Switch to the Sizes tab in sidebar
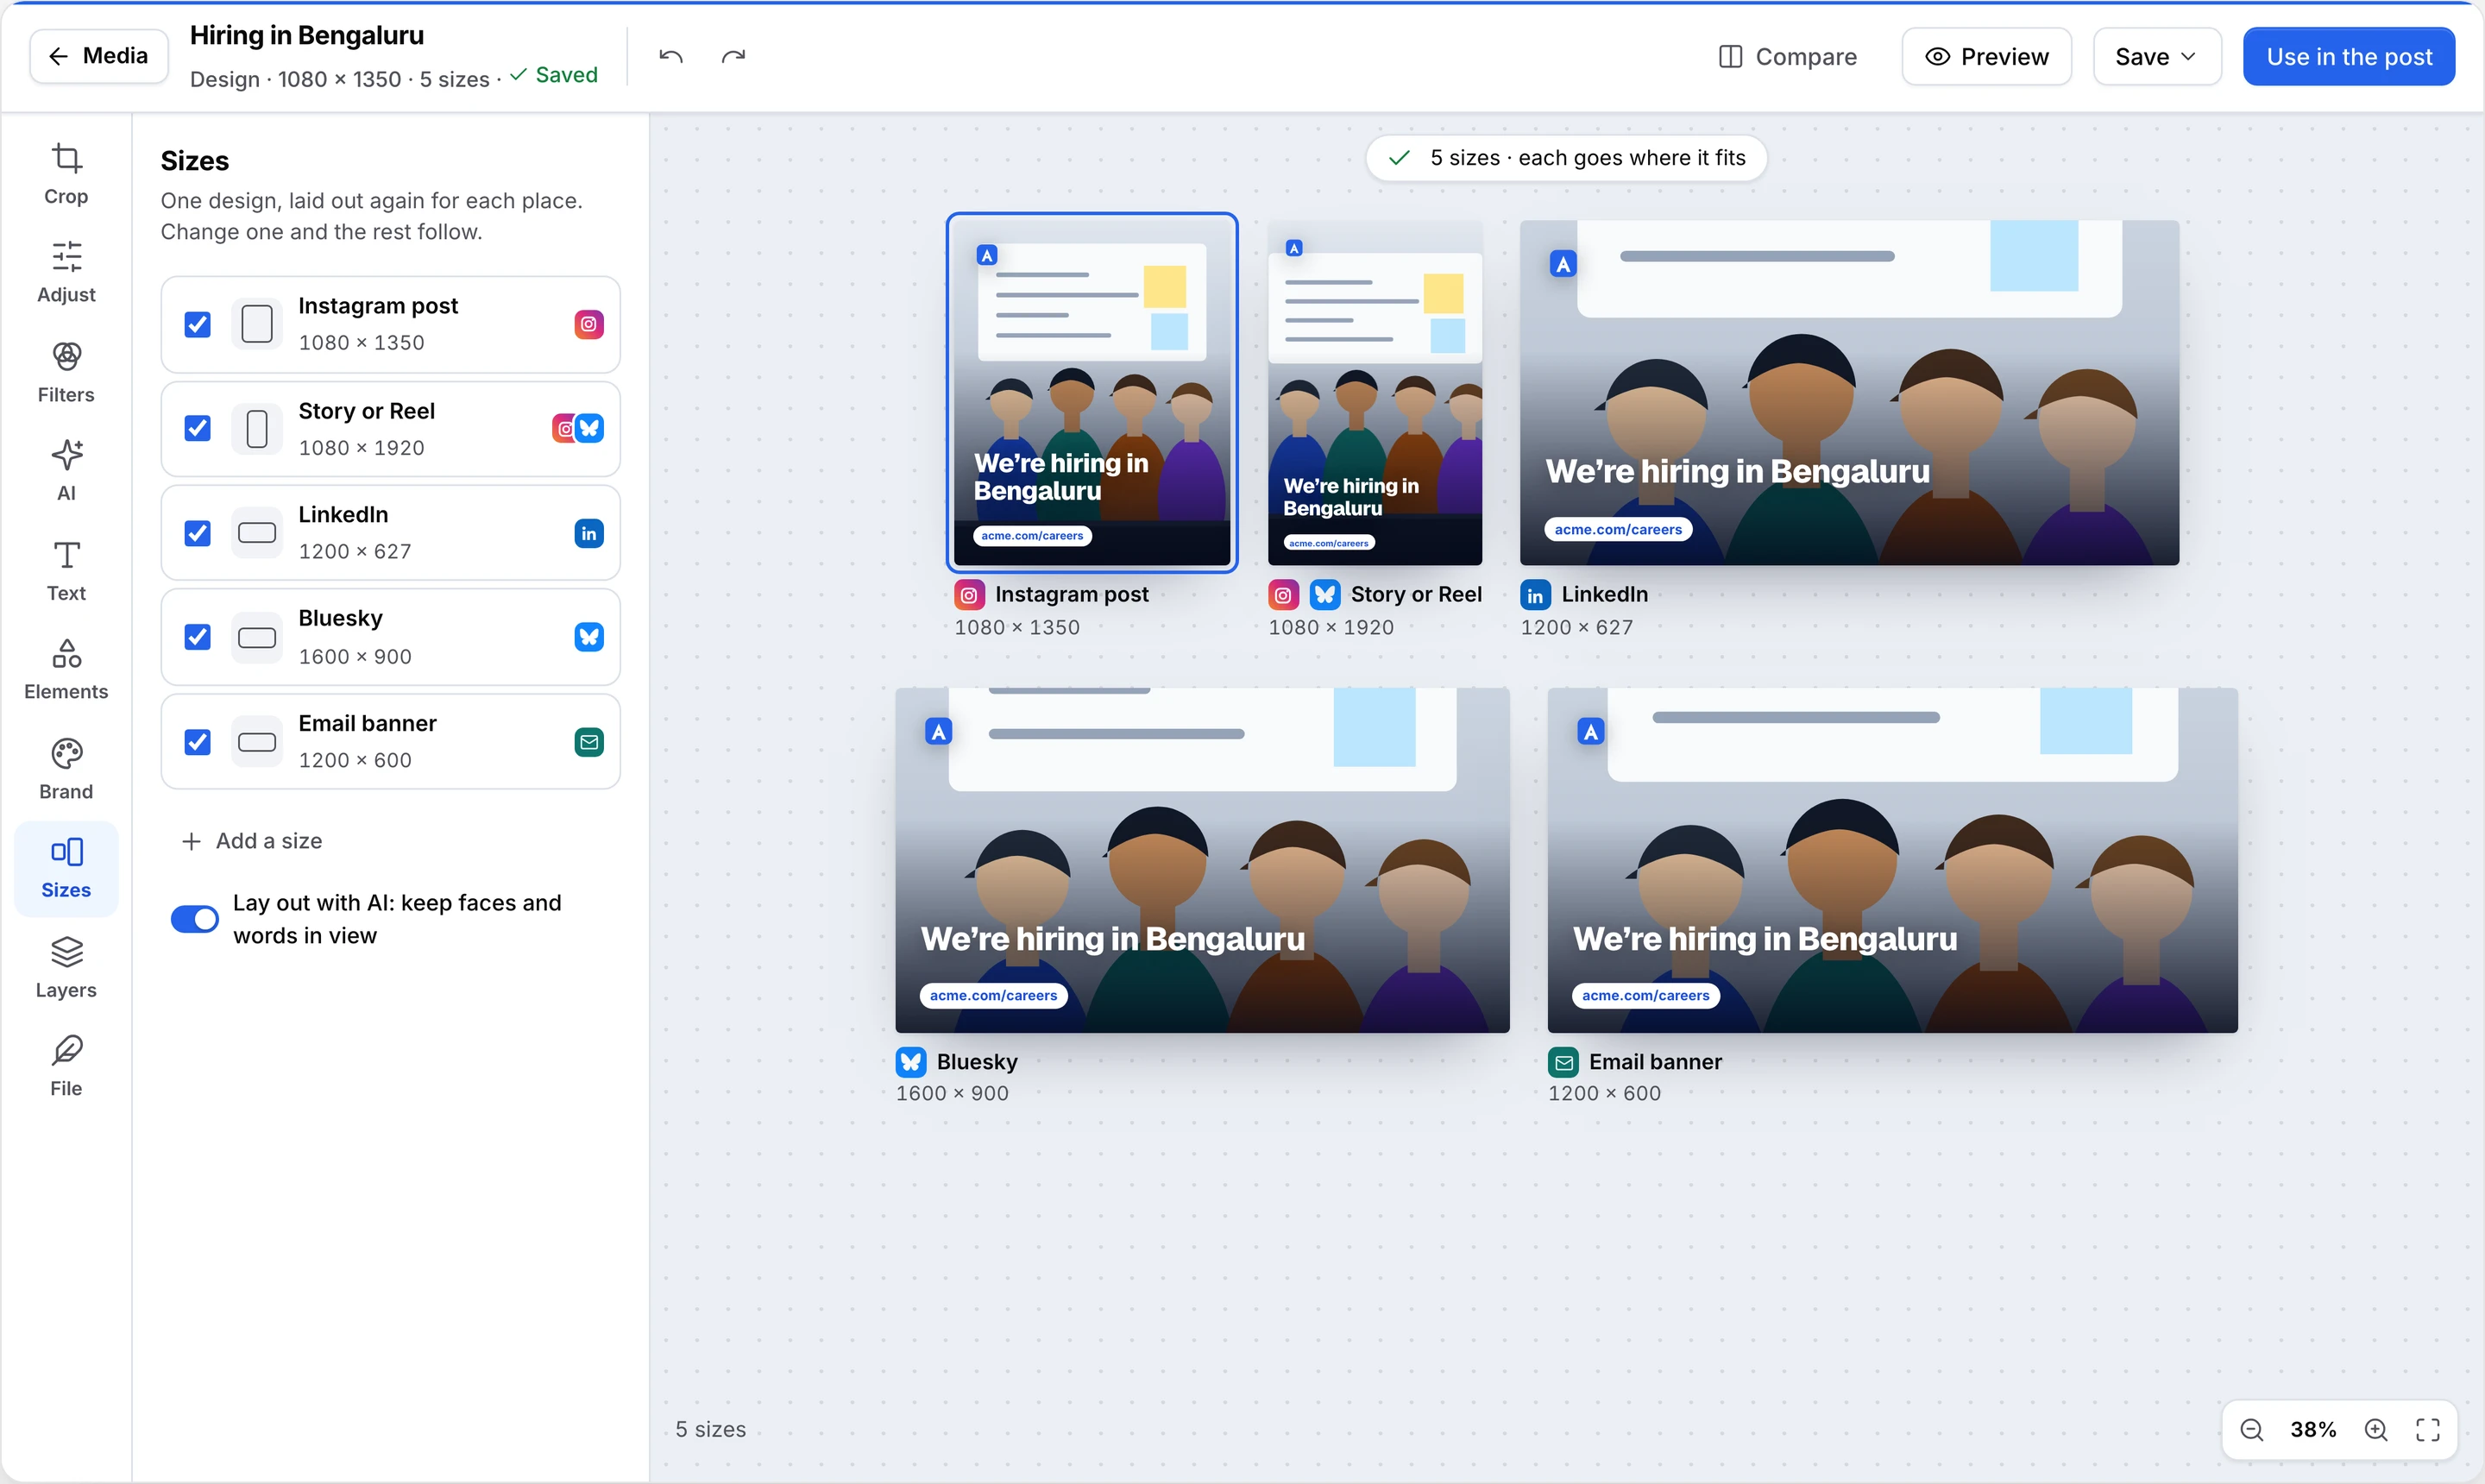Image resolution: width=2485 pixels, height=1484 pixels. tap(66, 868)
